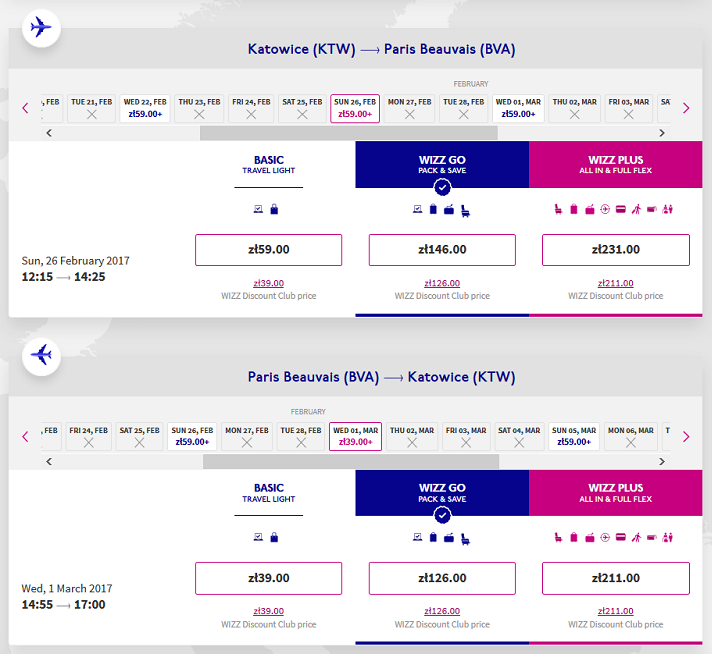This screenshot has height=654, width=712.
Task: Open return Basic discount club price link
Action: click(268, 611)
